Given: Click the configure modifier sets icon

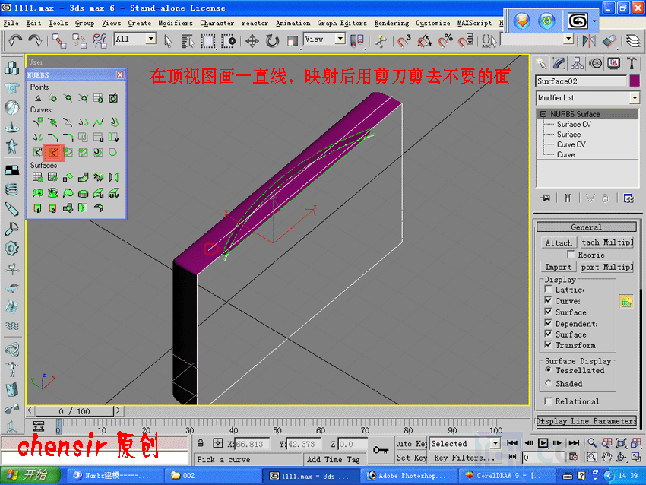Looking at the screenshot, I should pos(628,198).
